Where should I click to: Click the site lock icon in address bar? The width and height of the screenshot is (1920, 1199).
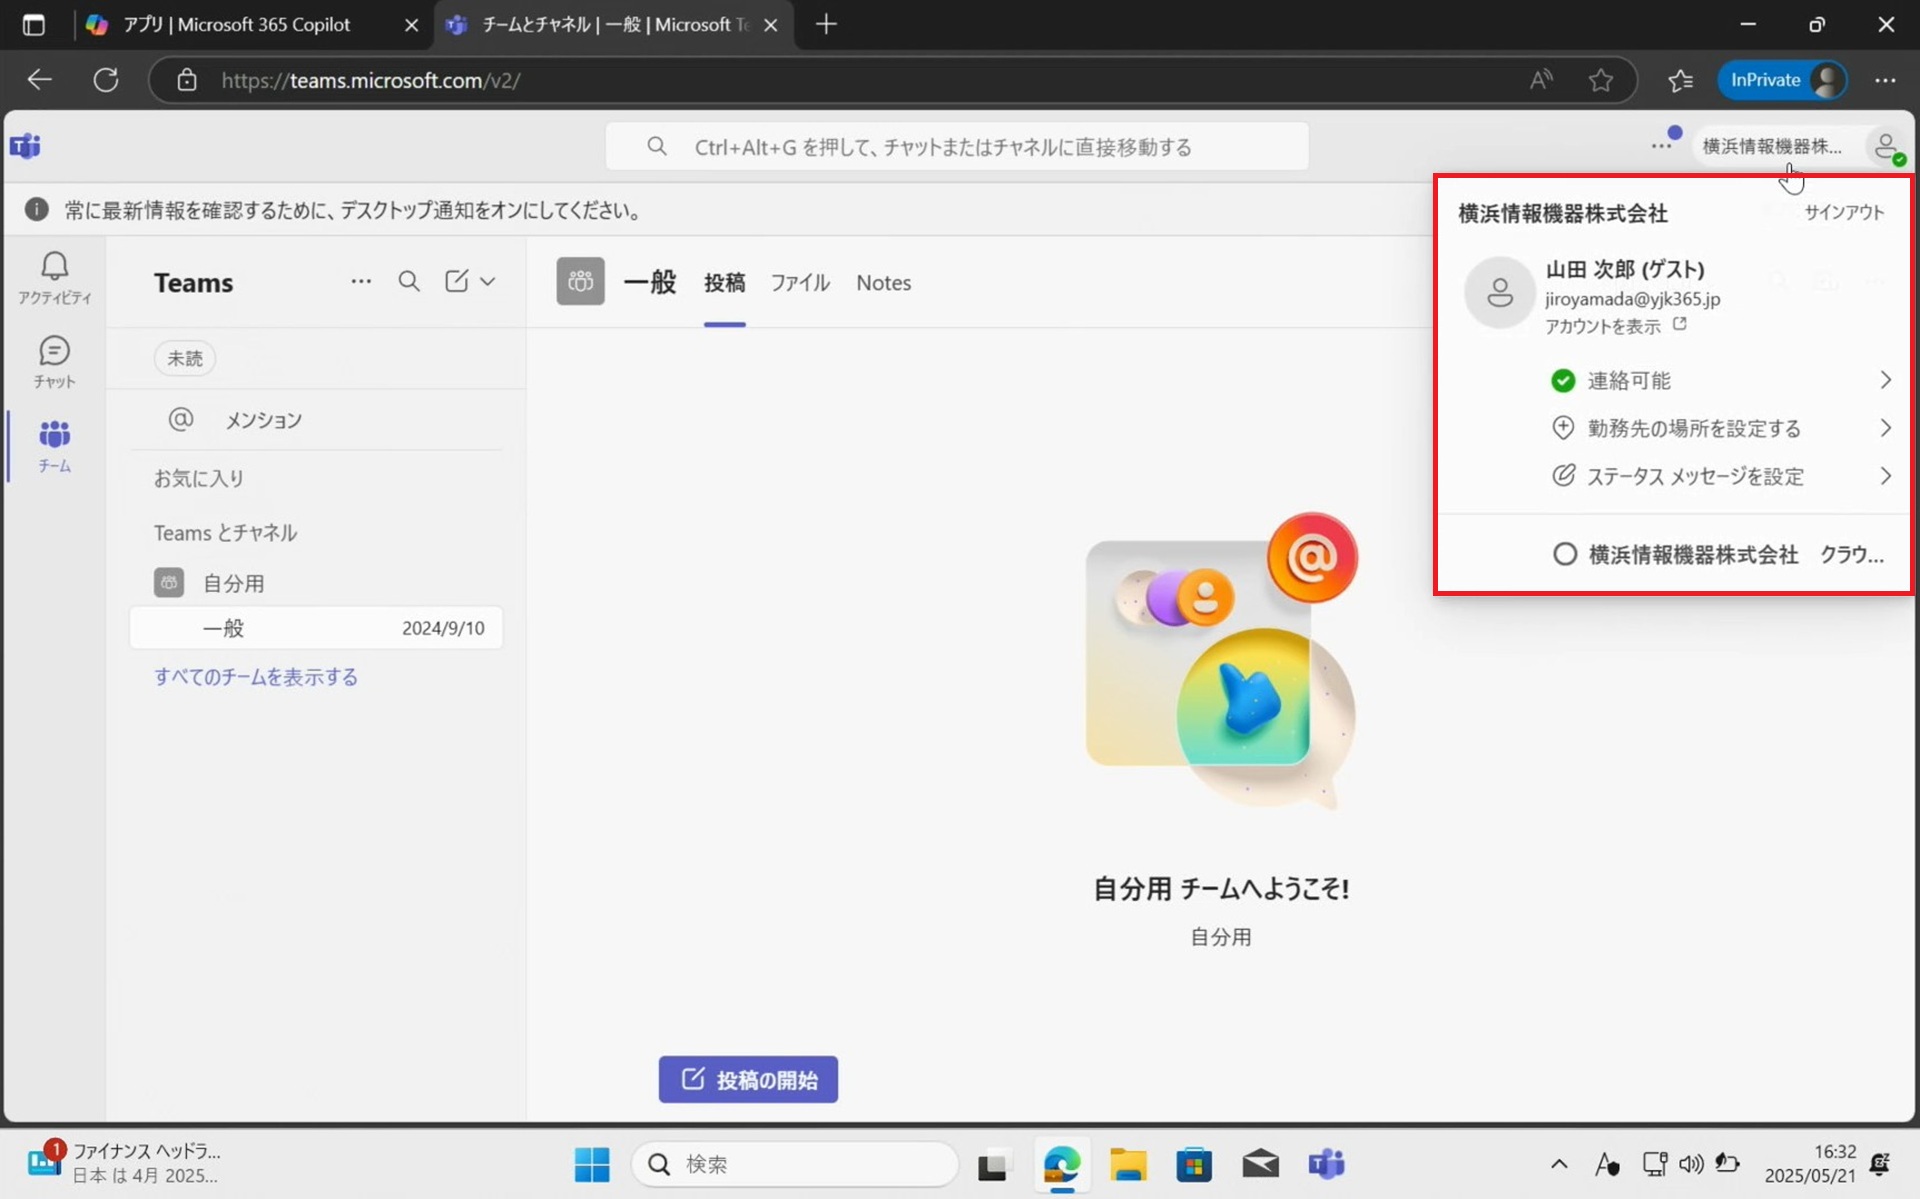pyautogui.click(x=187, y=80)
